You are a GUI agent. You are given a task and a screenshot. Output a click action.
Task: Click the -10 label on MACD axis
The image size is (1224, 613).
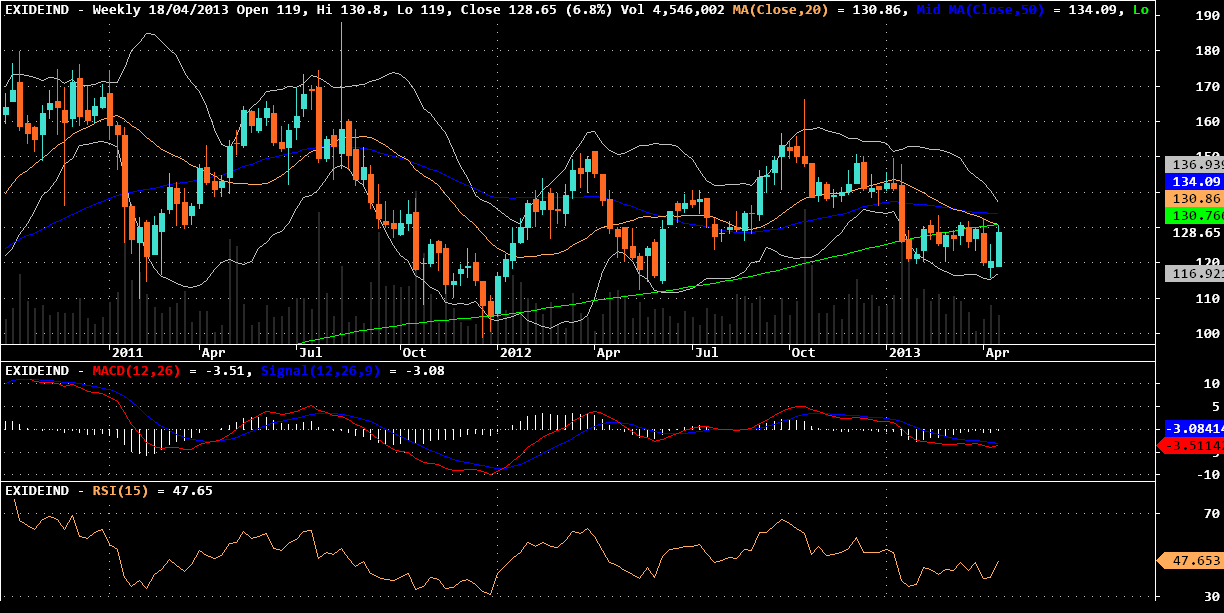pos(1209,474)
